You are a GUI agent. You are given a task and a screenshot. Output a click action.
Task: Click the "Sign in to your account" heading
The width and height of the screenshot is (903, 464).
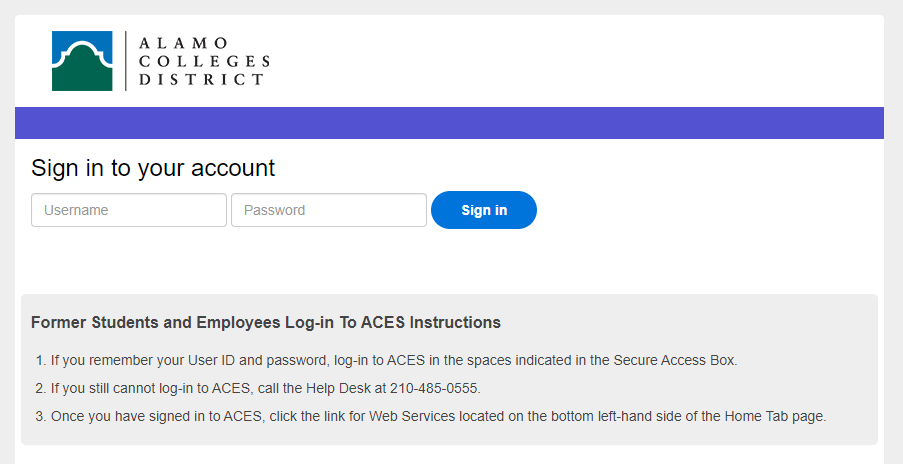pos(153,168)
